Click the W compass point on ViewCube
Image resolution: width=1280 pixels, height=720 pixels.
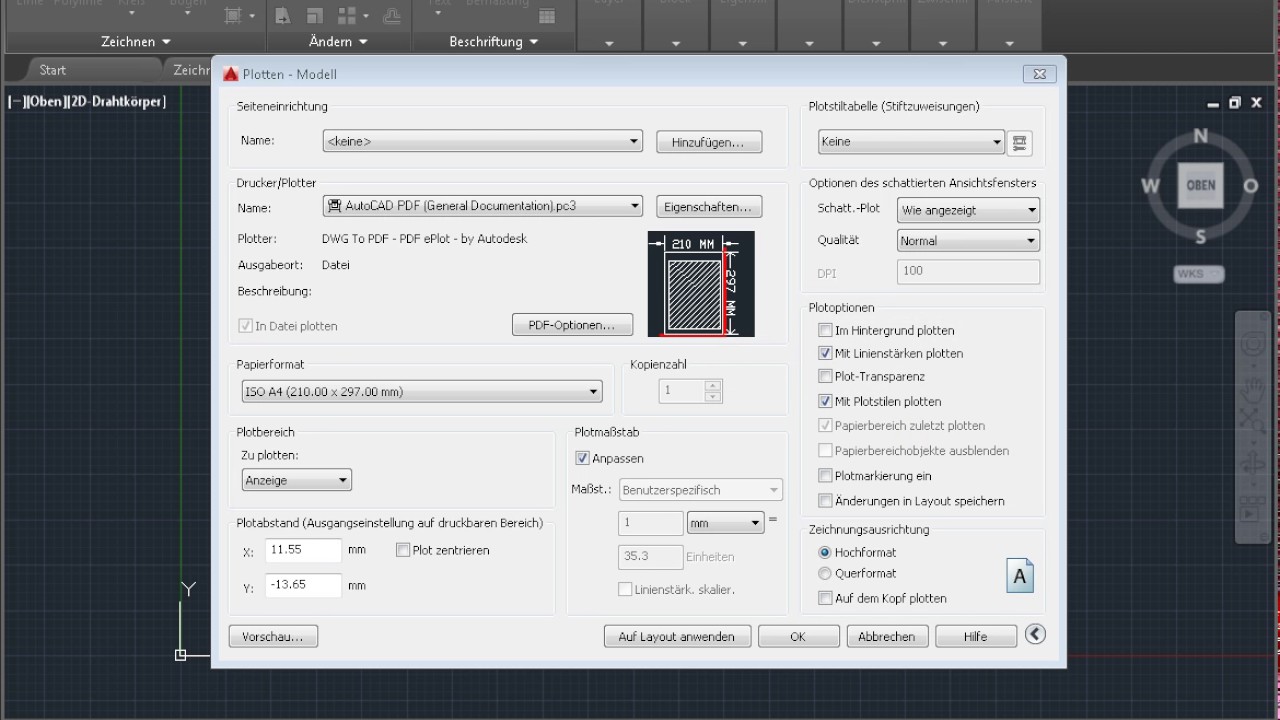tap(1151, 186)
